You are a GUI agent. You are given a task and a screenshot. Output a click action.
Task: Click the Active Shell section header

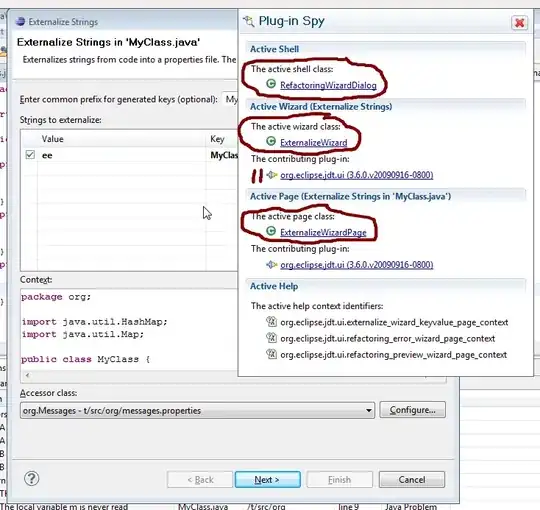pos(274,49)
